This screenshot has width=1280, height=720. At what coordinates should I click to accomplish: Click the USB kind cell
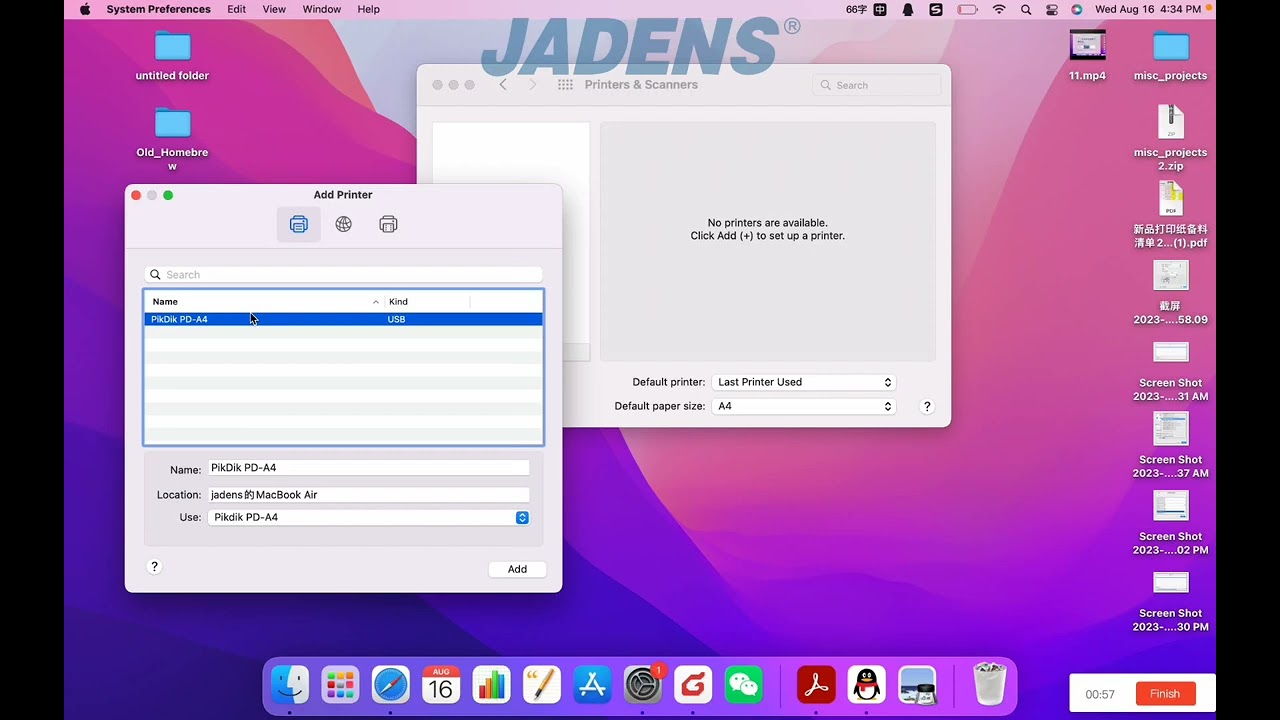pos(396,319)
